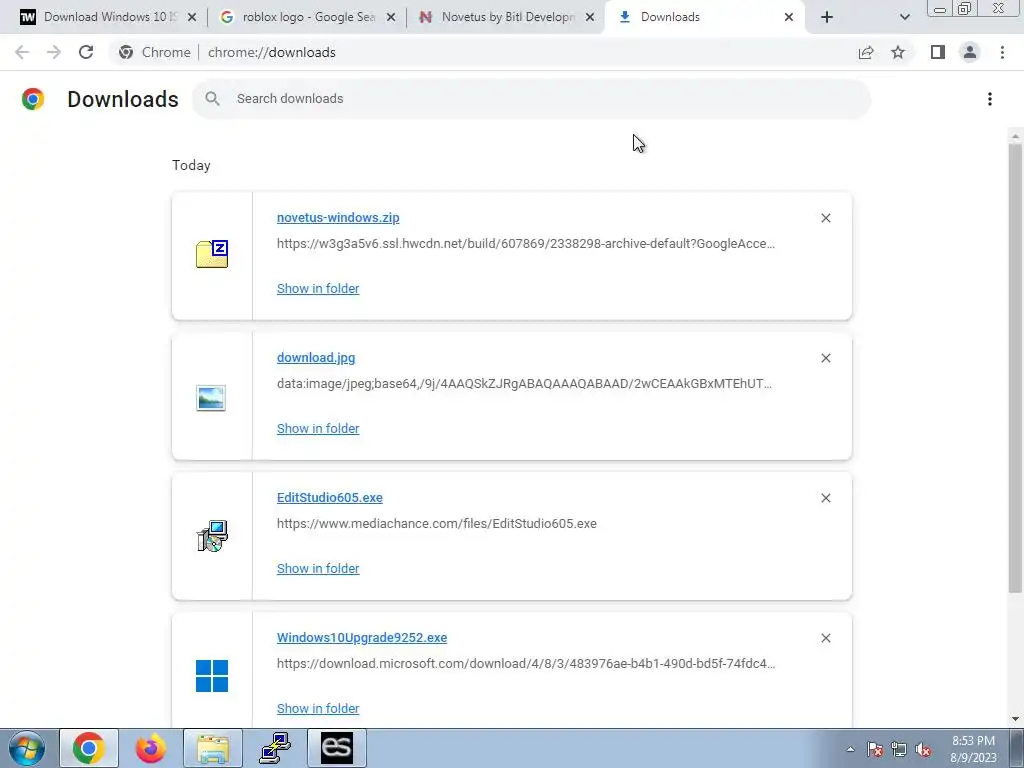Click the download.jpg image file icon

coord(211,398)
